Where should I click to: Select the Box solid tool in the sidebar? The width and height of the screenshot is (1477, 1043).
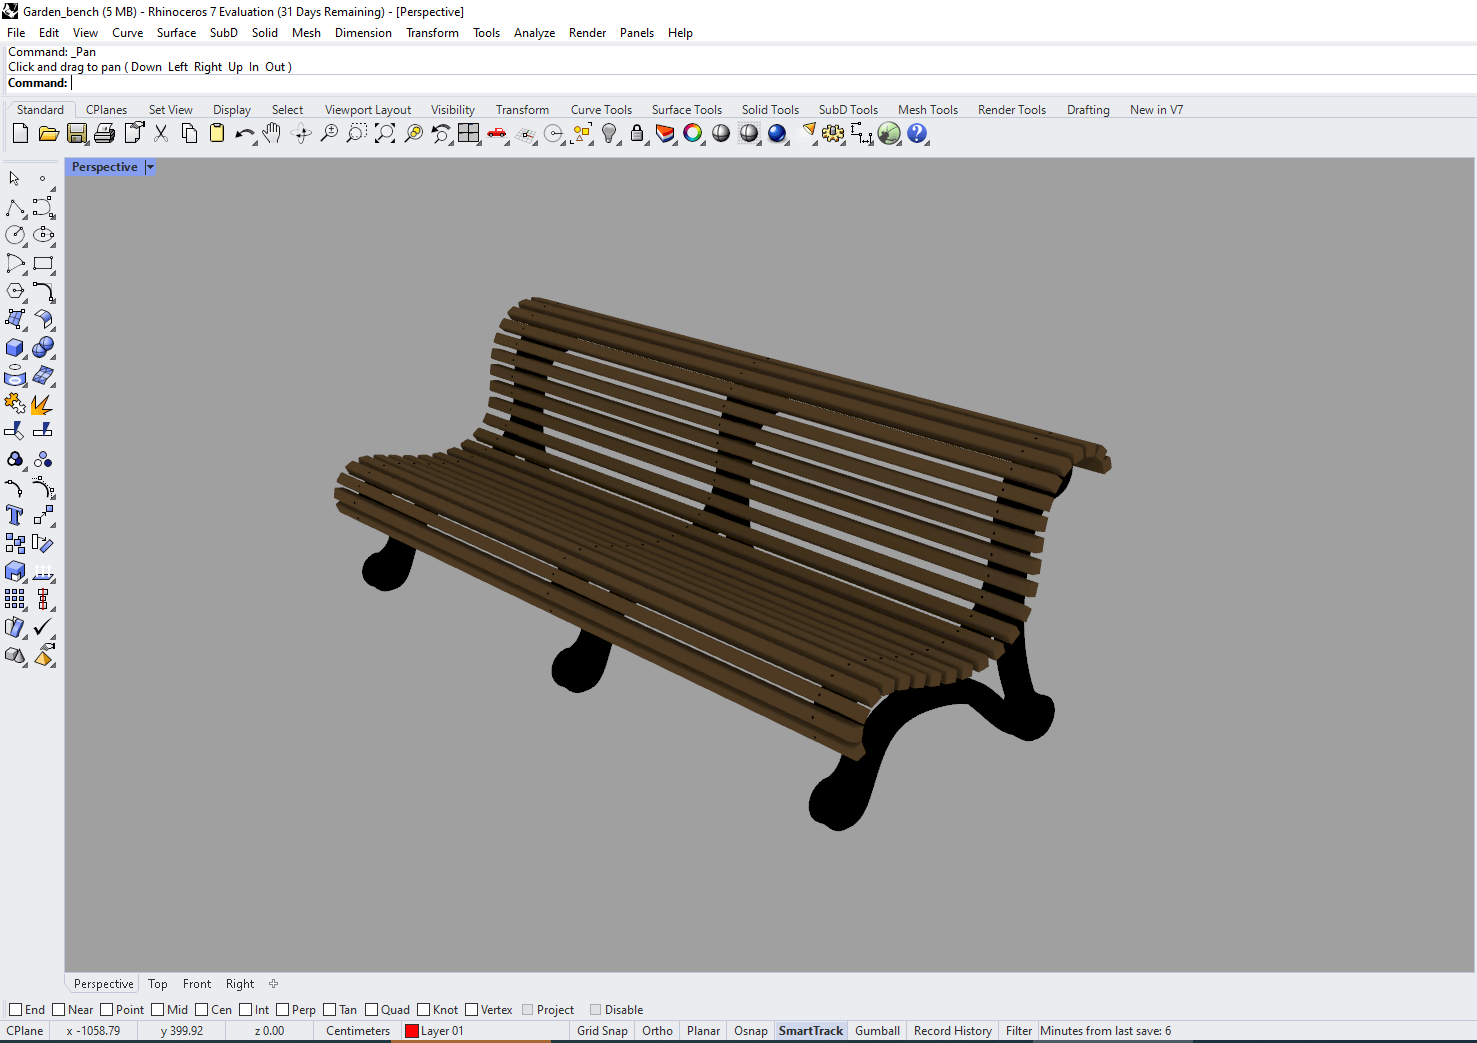point(14,347)
